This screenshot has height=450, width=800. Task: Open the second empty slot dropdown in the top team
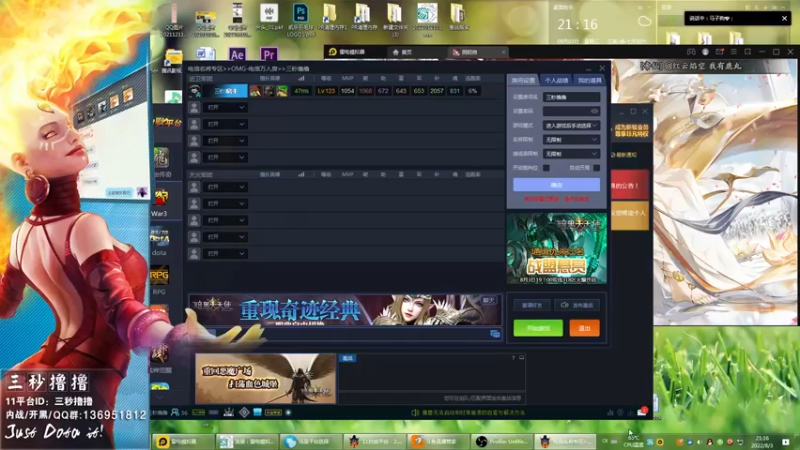pyautogui.click(x=225, y=124)
